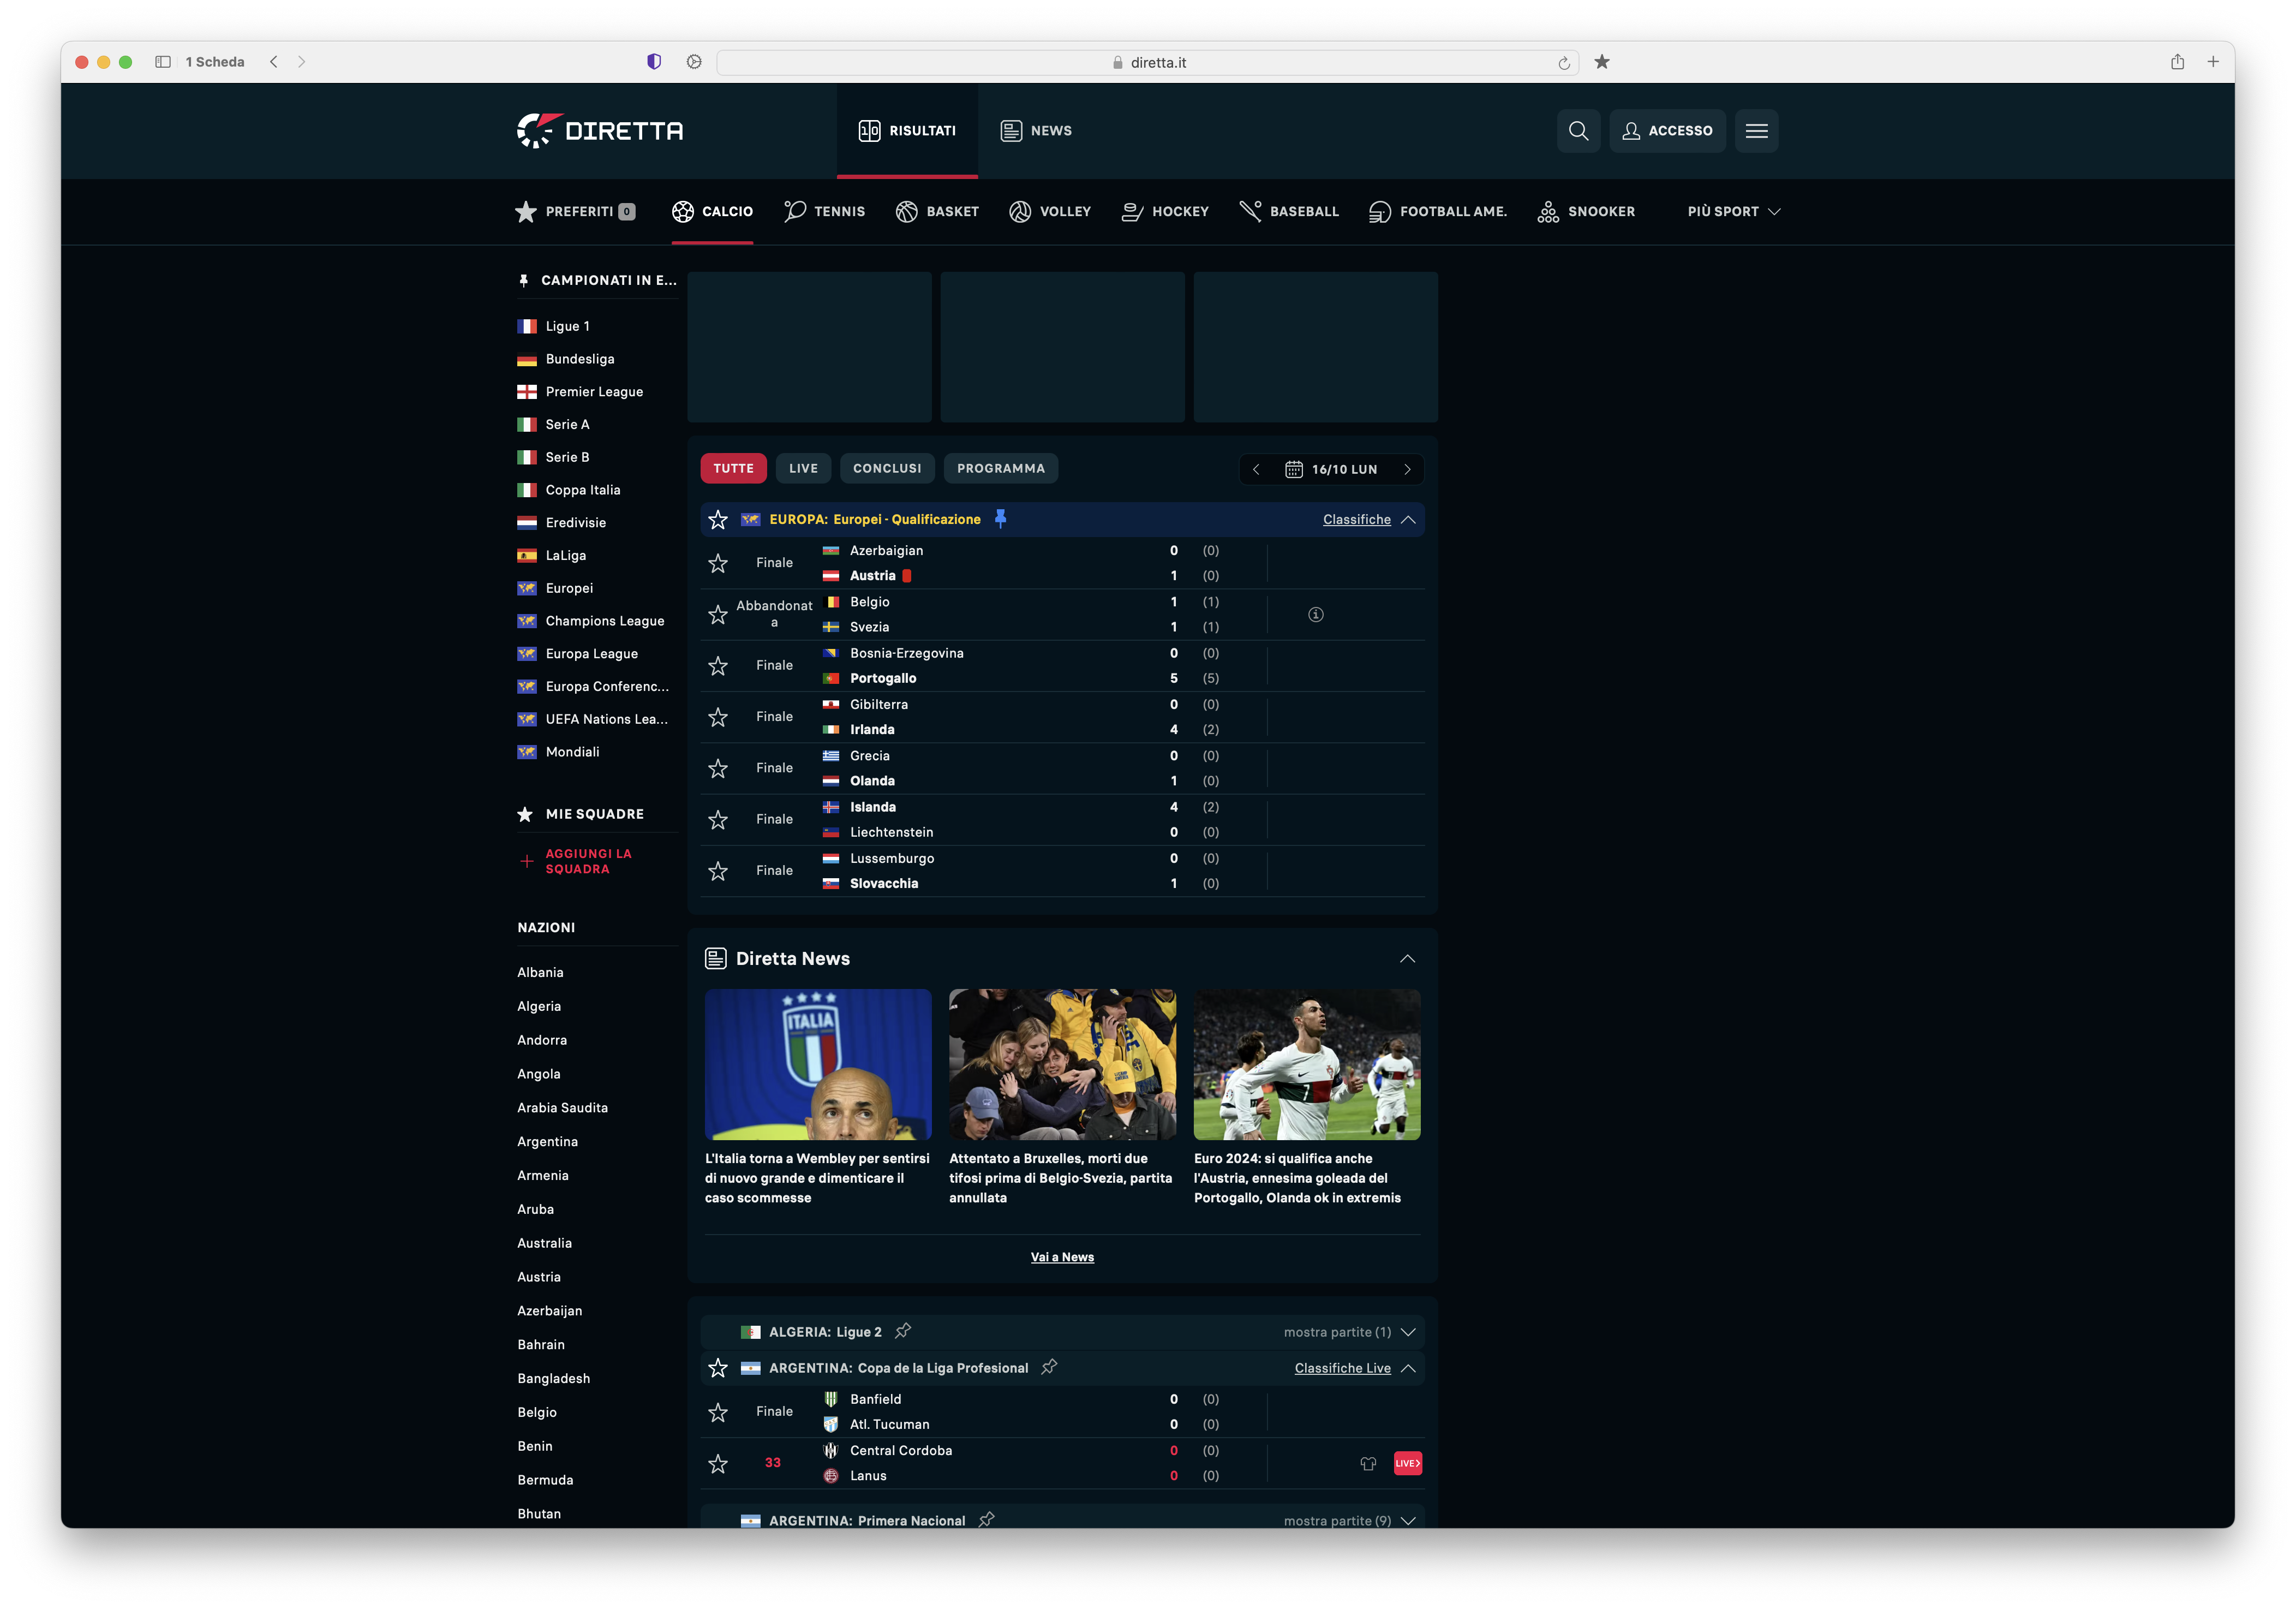Click the info icon on Belgio-Svezia match

1315,614
